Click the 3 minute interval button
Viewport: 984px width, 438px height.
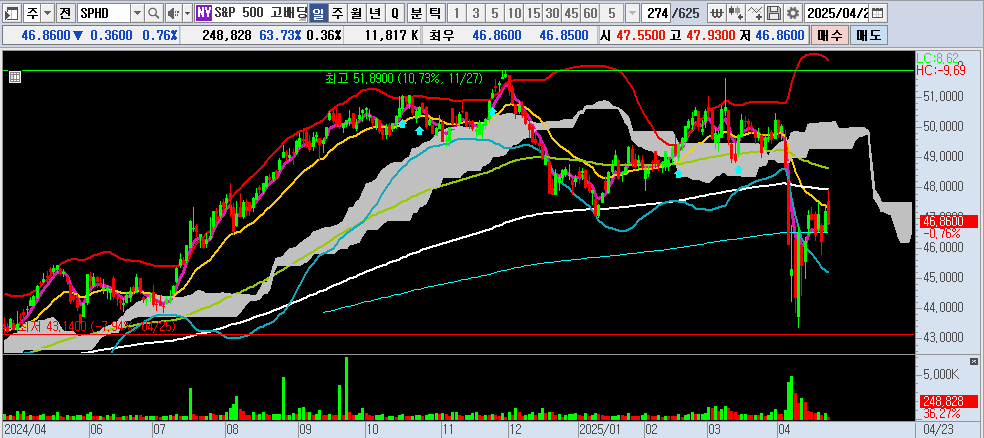pos(476,13)
